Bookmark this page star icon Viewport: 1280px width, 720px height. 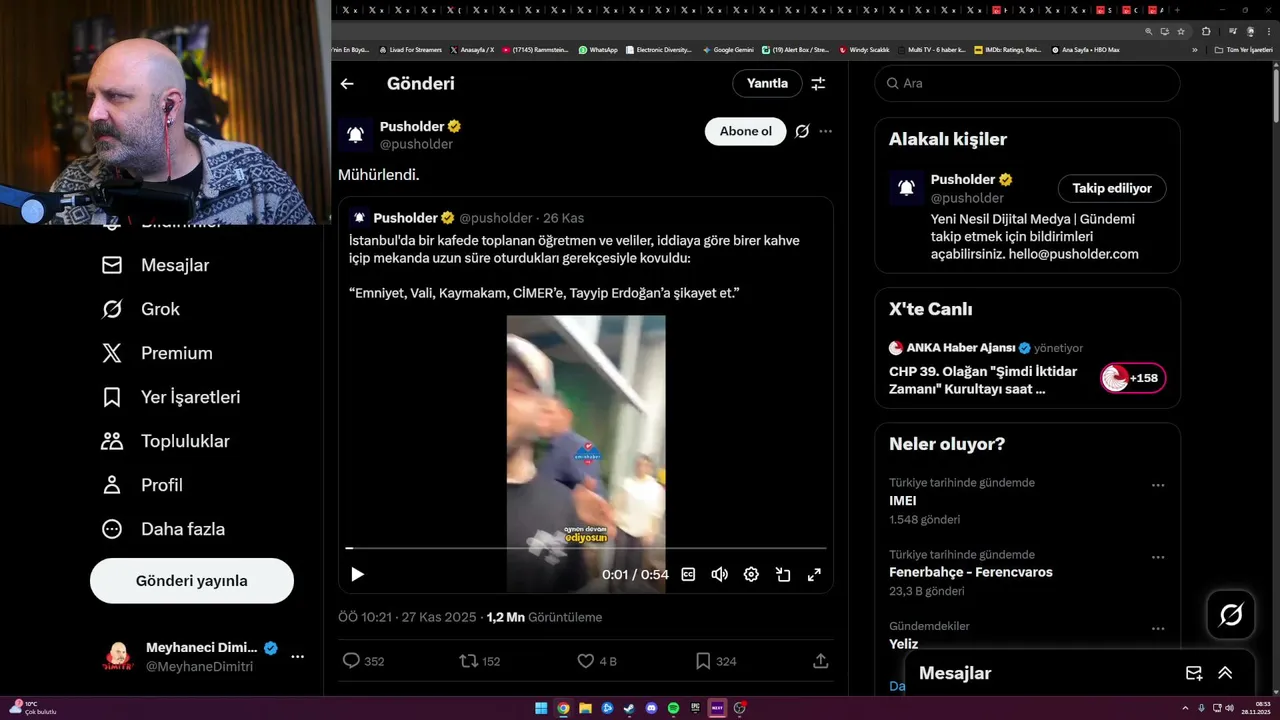coord(1181,31)
